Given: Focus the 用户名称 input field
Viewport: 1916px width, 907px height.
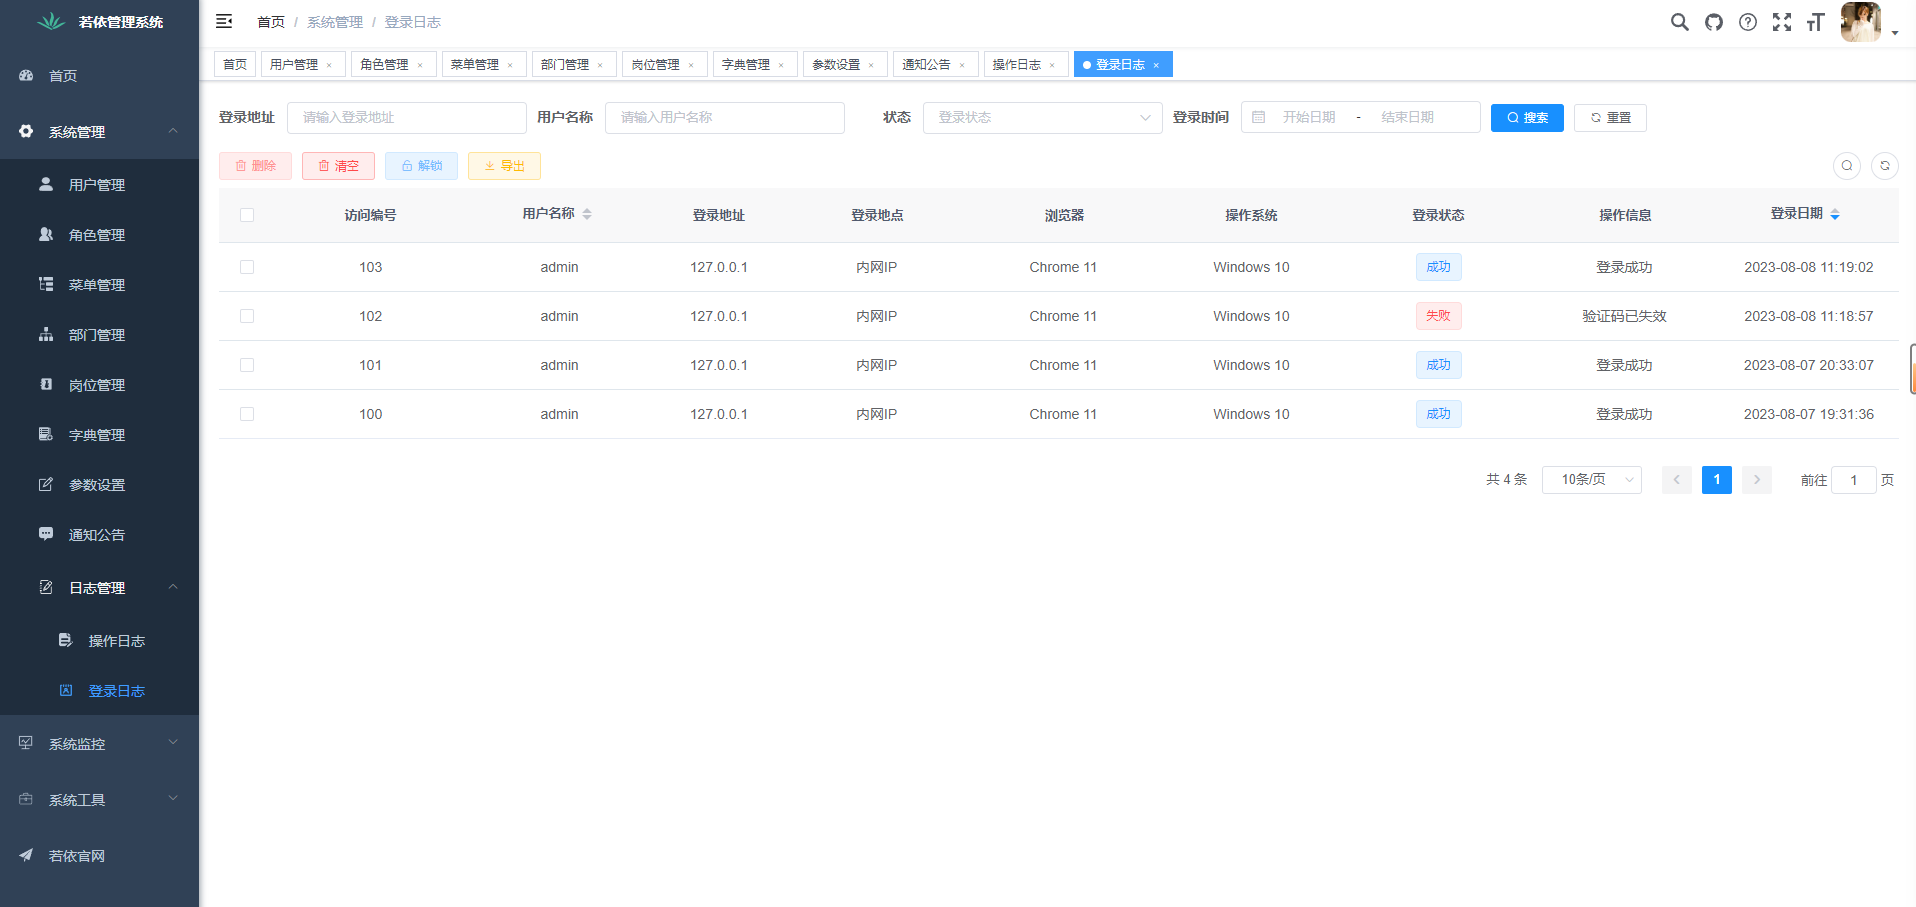Looking at the screenshot, I should pos(725,117).
